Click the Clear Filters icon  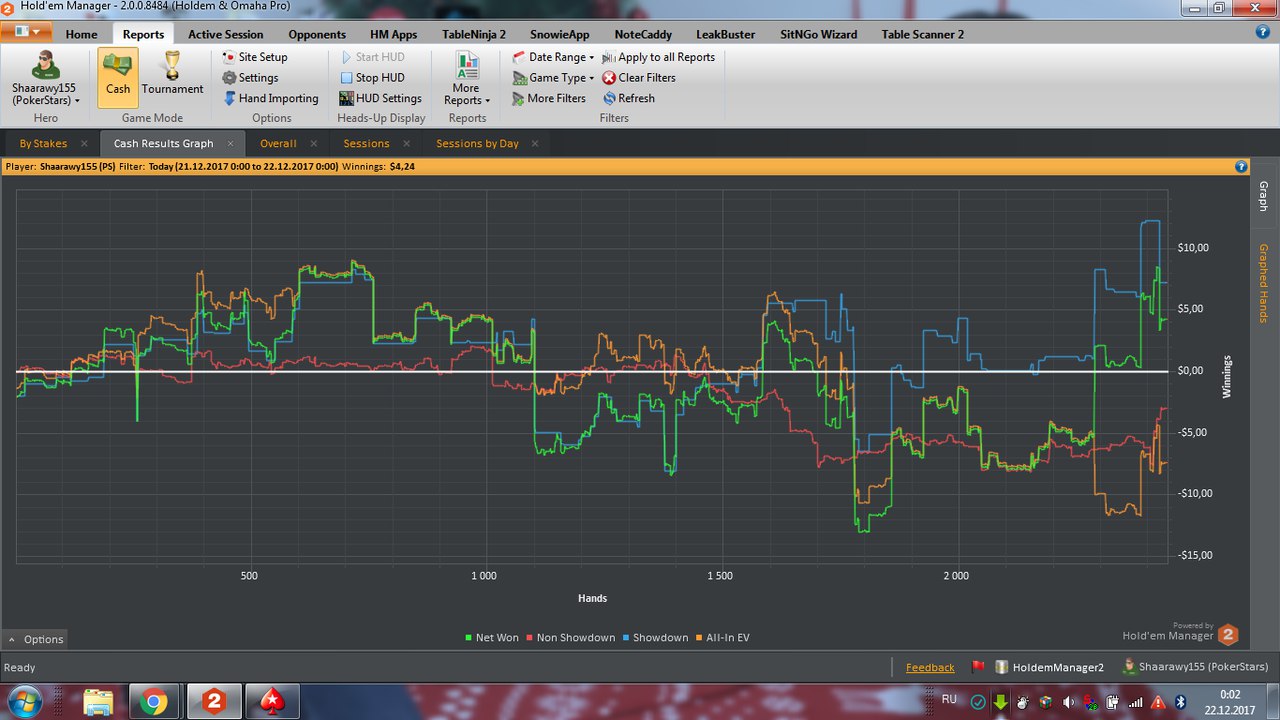[609, 78]
